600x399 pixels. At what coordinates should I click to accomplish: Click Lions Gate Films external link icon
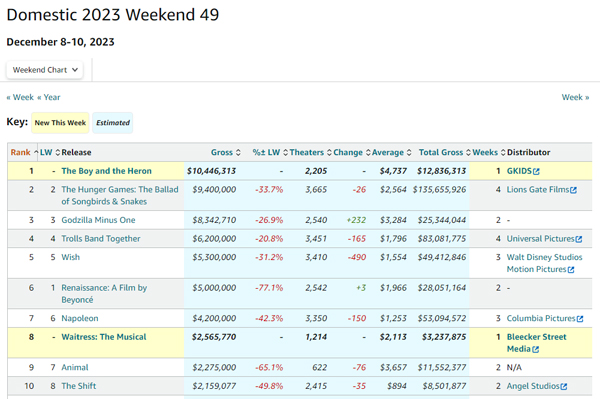point(573,190)
